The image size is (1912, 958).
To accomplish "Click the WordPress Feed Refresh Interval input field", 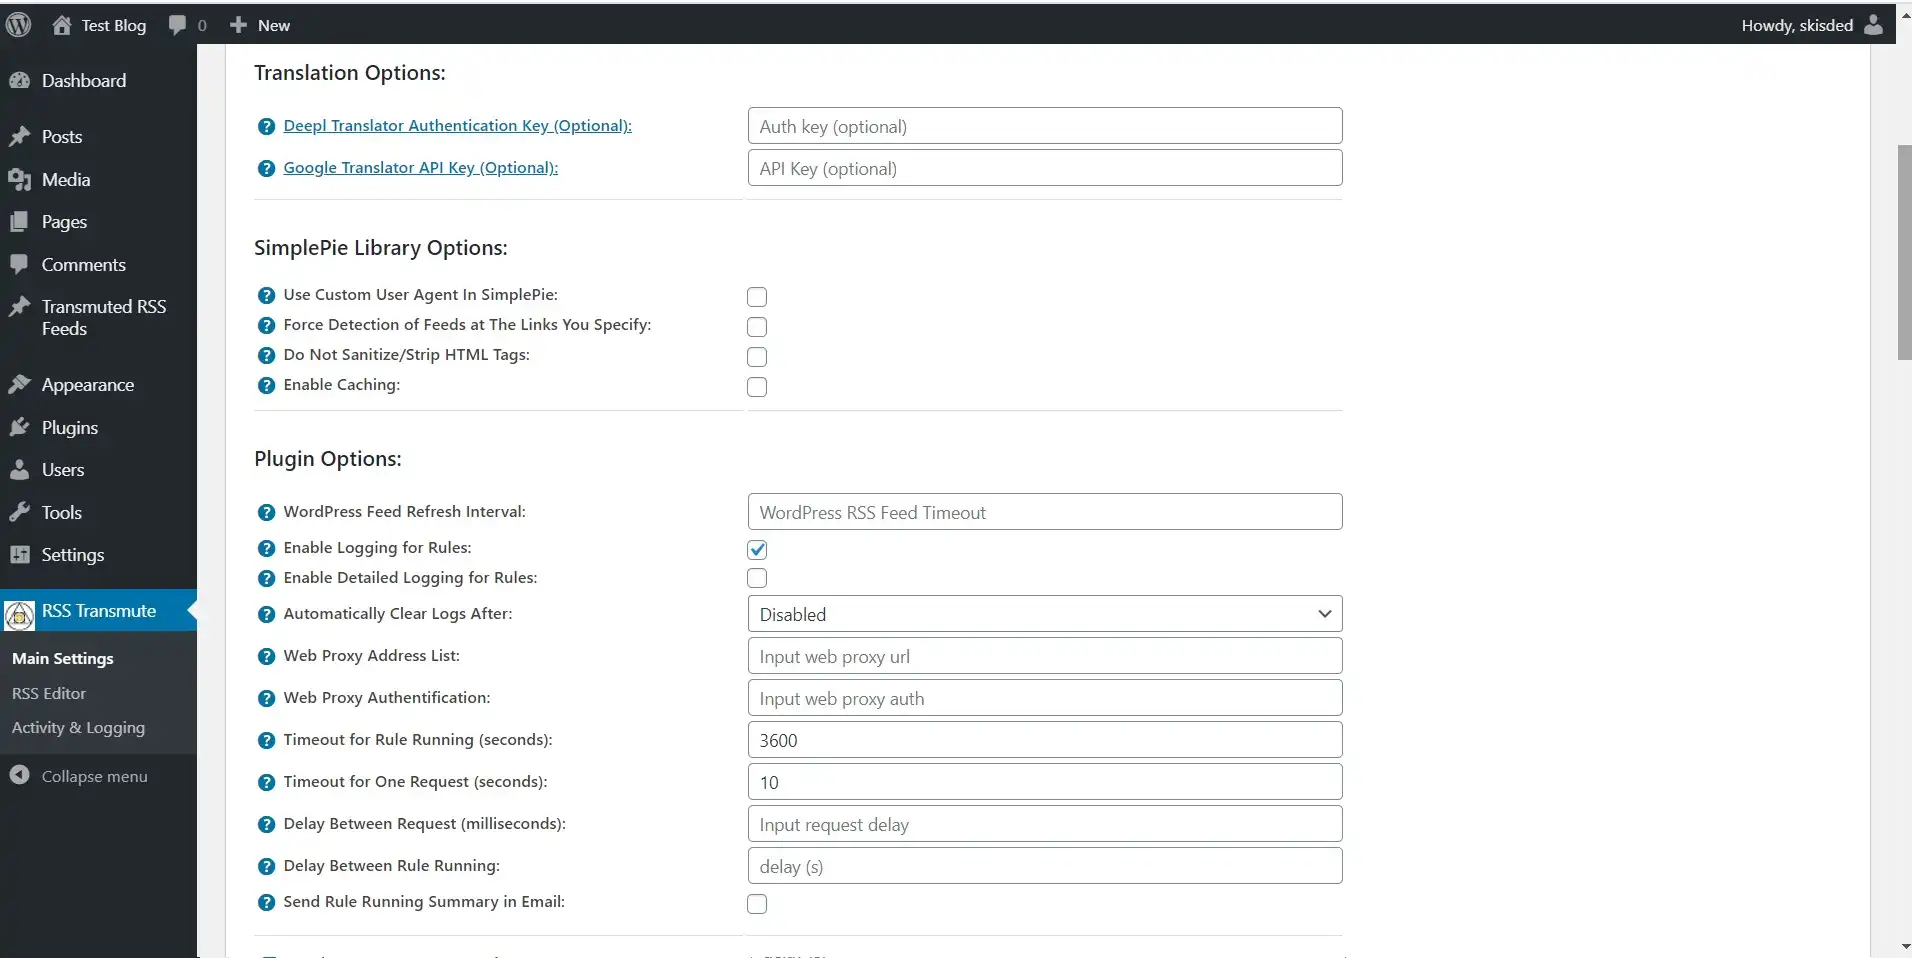I will point(1043,511).
